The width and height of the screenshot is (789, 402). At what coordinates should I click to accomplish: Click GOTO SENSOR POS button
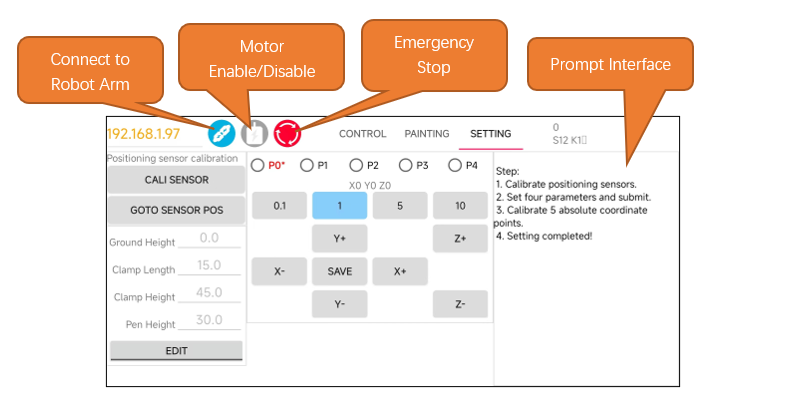(177, 210)
